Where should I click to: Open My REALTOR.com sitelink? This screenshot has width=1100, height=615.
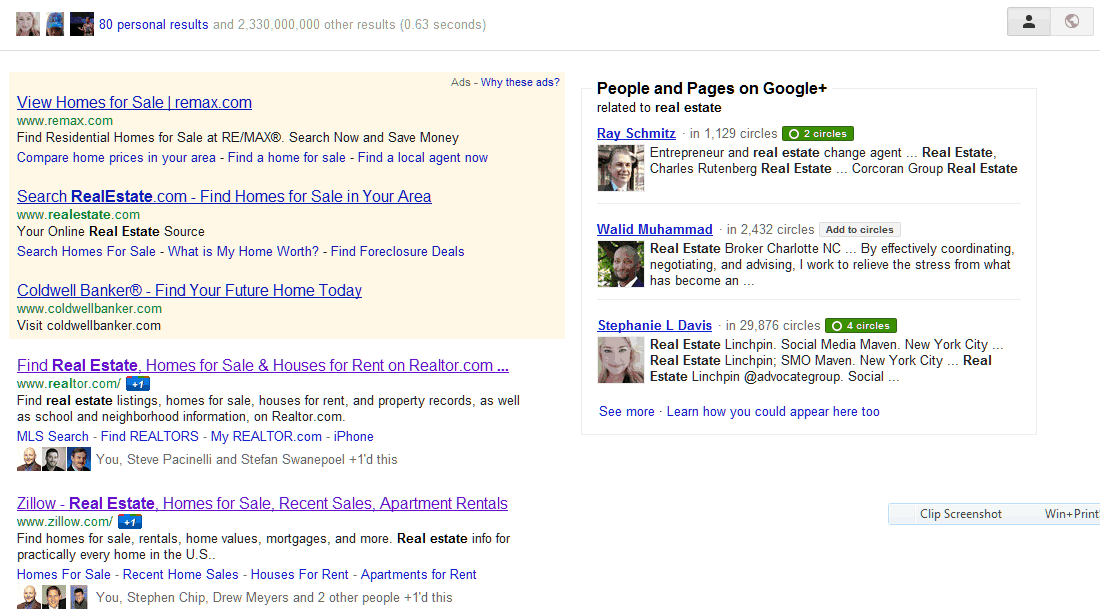click(266, 436)
